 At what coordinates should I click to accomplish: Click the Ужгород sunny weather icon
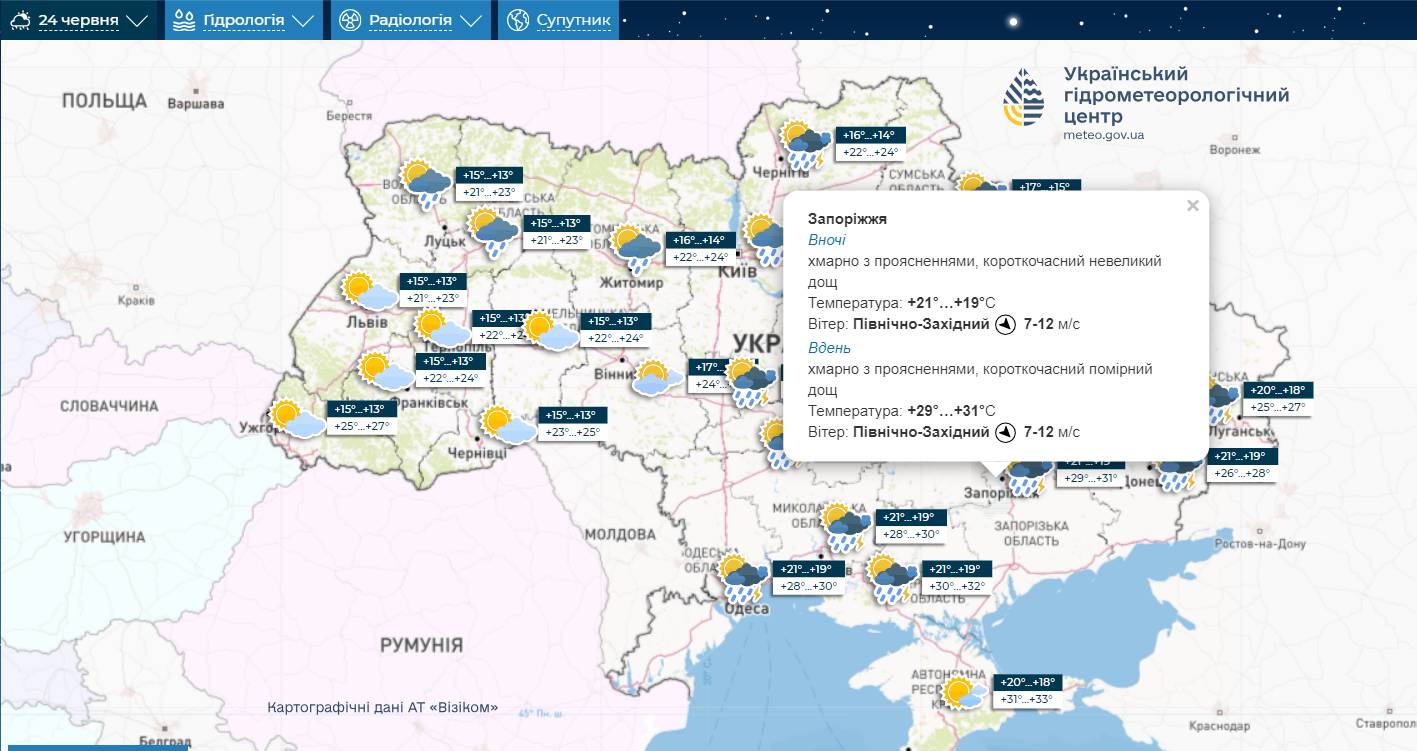coord(296,418)
